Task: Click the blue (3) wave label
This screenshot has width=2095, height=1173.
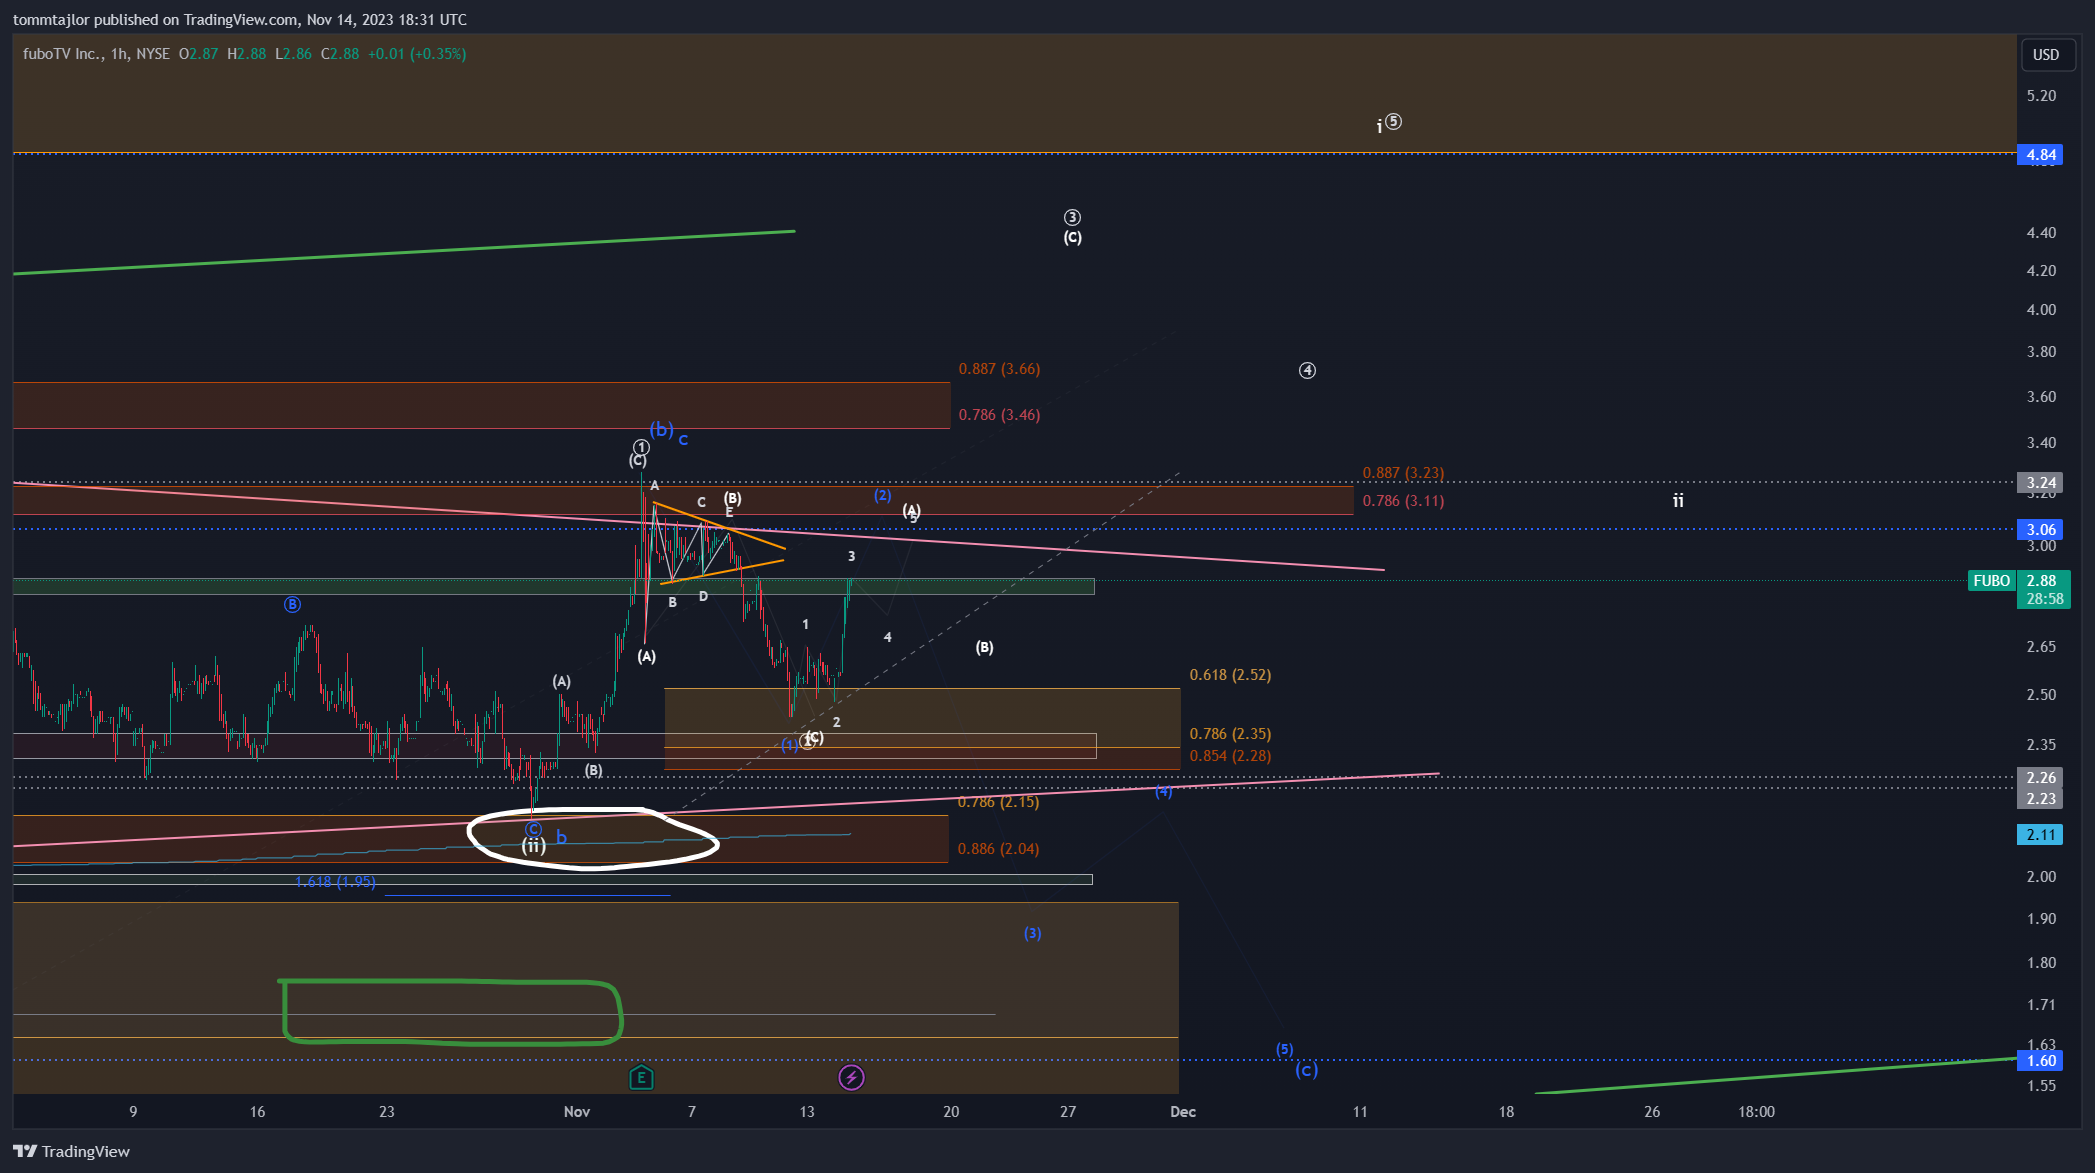Action: pos(1032,934)
